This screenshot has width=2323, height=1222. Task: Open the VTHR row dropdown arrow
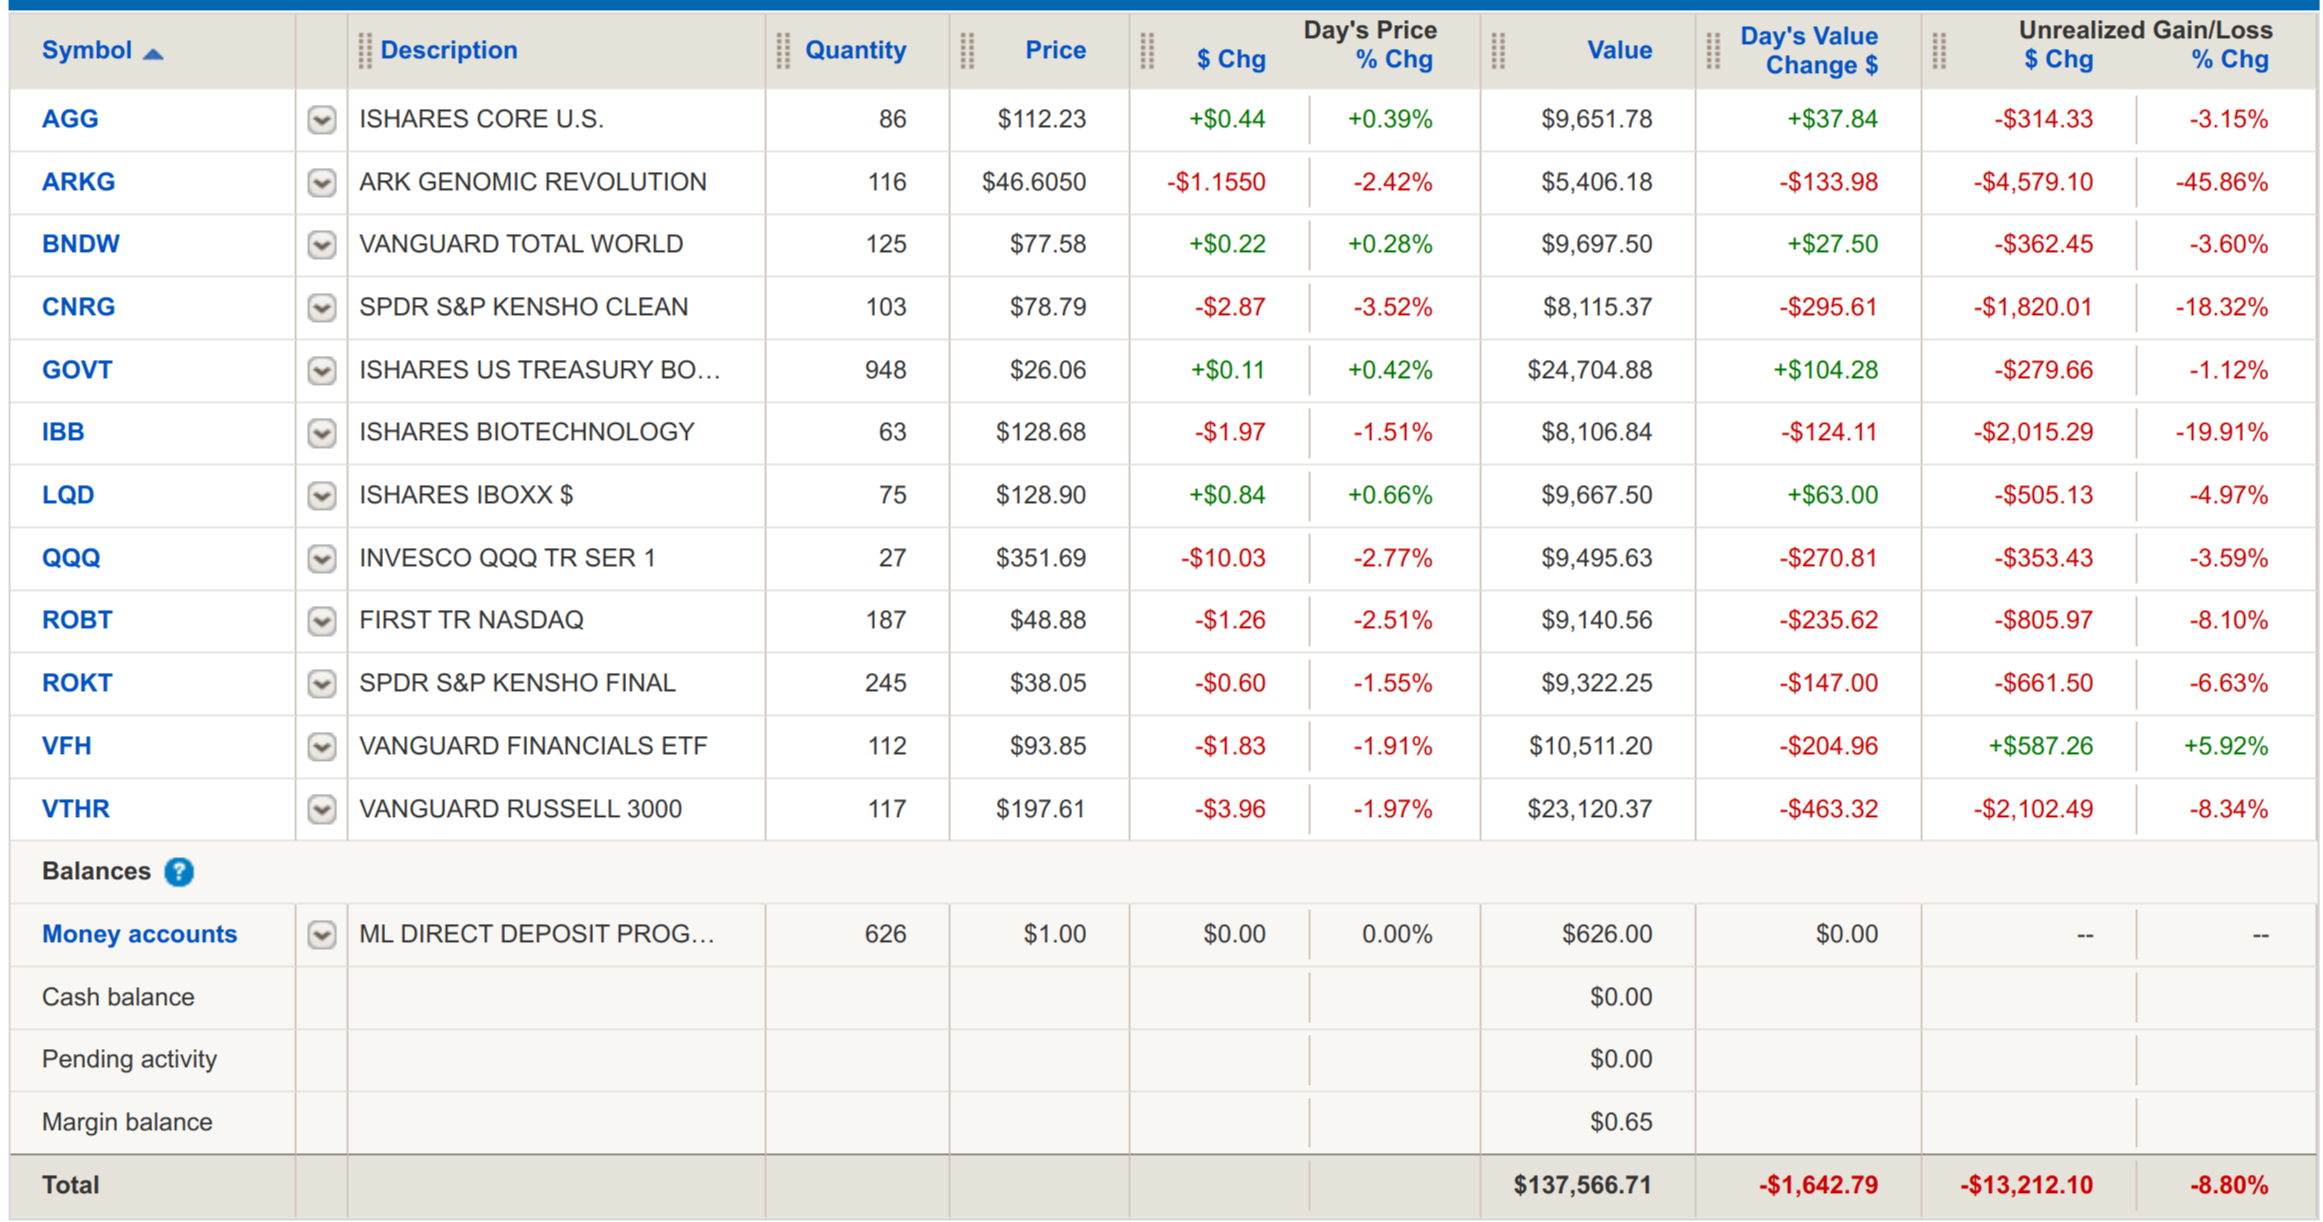[321, 809]
